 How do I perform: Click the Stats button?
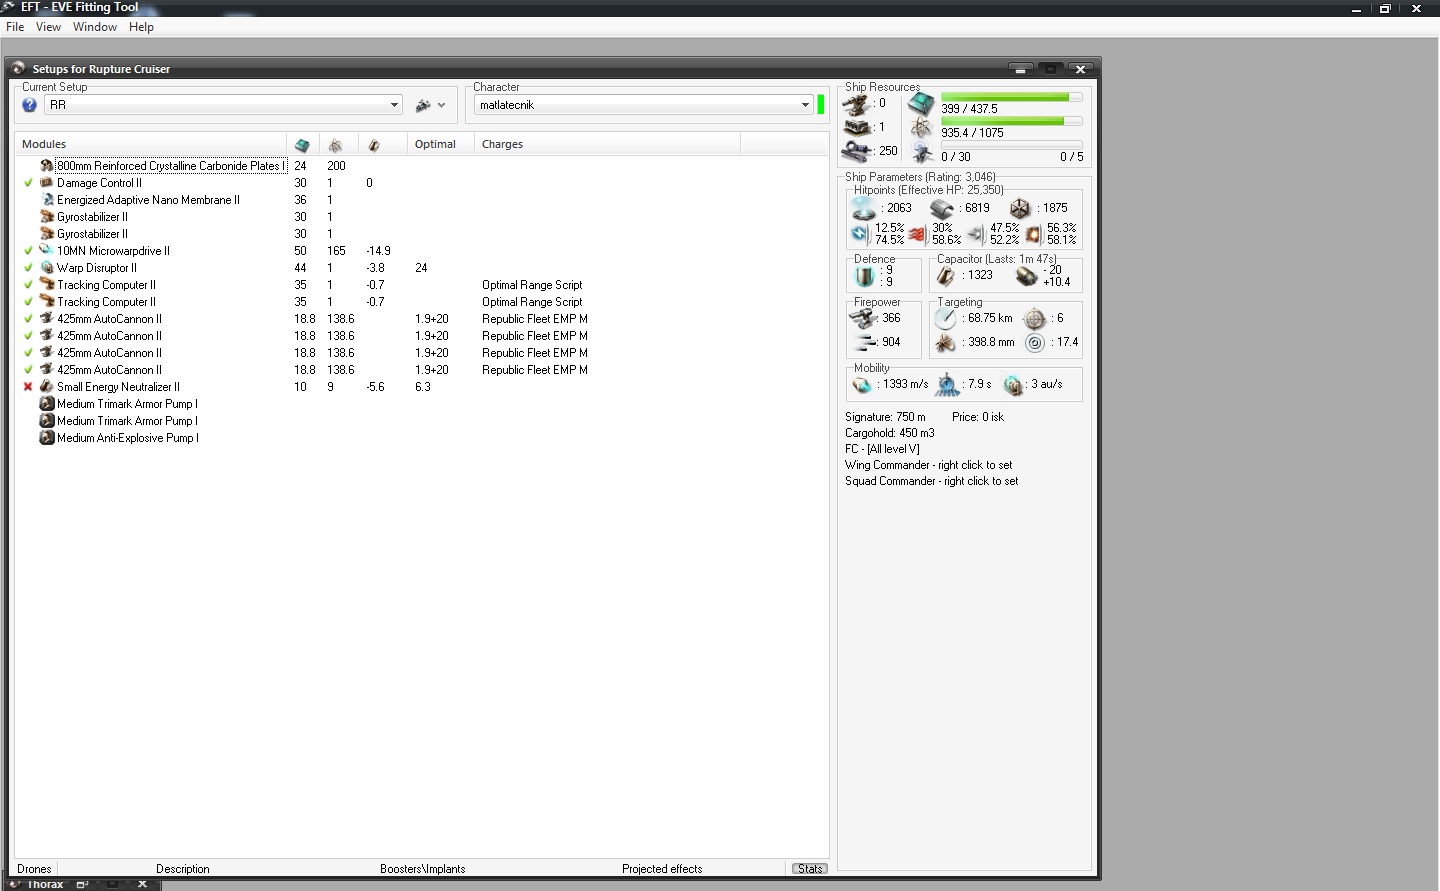[x=810, y=869]
